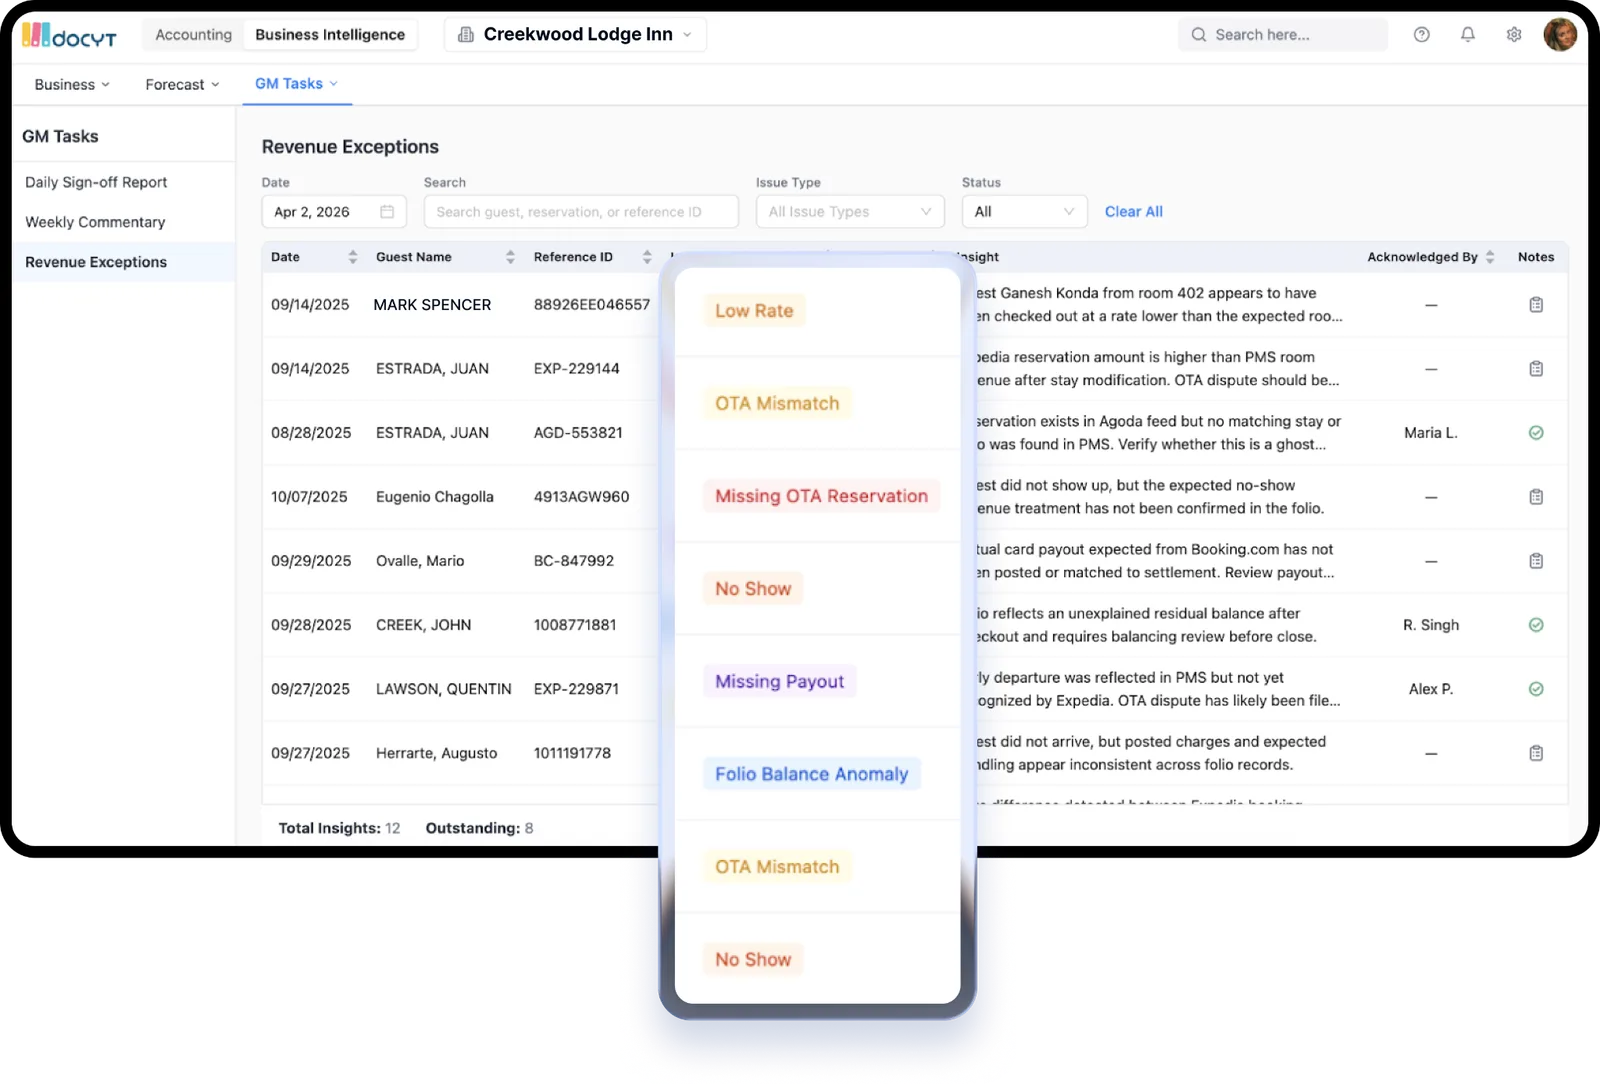Open the help question mark icon

[1421, 35]
